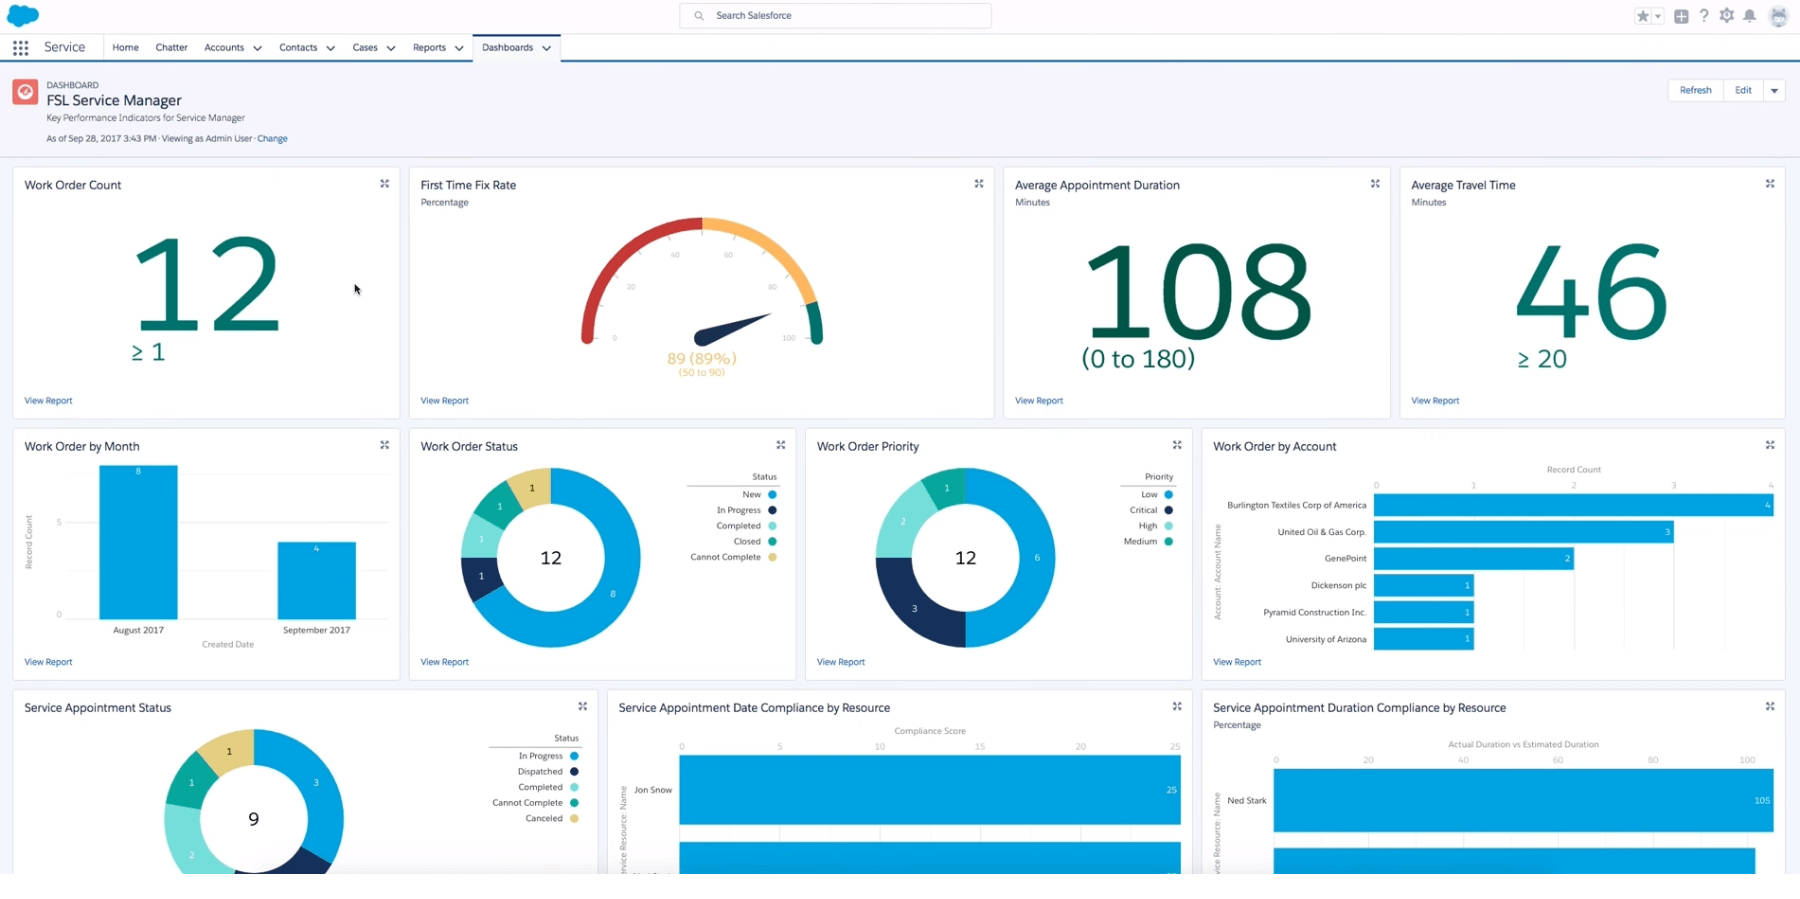Open the Setup gear icon

[1727, 16]
